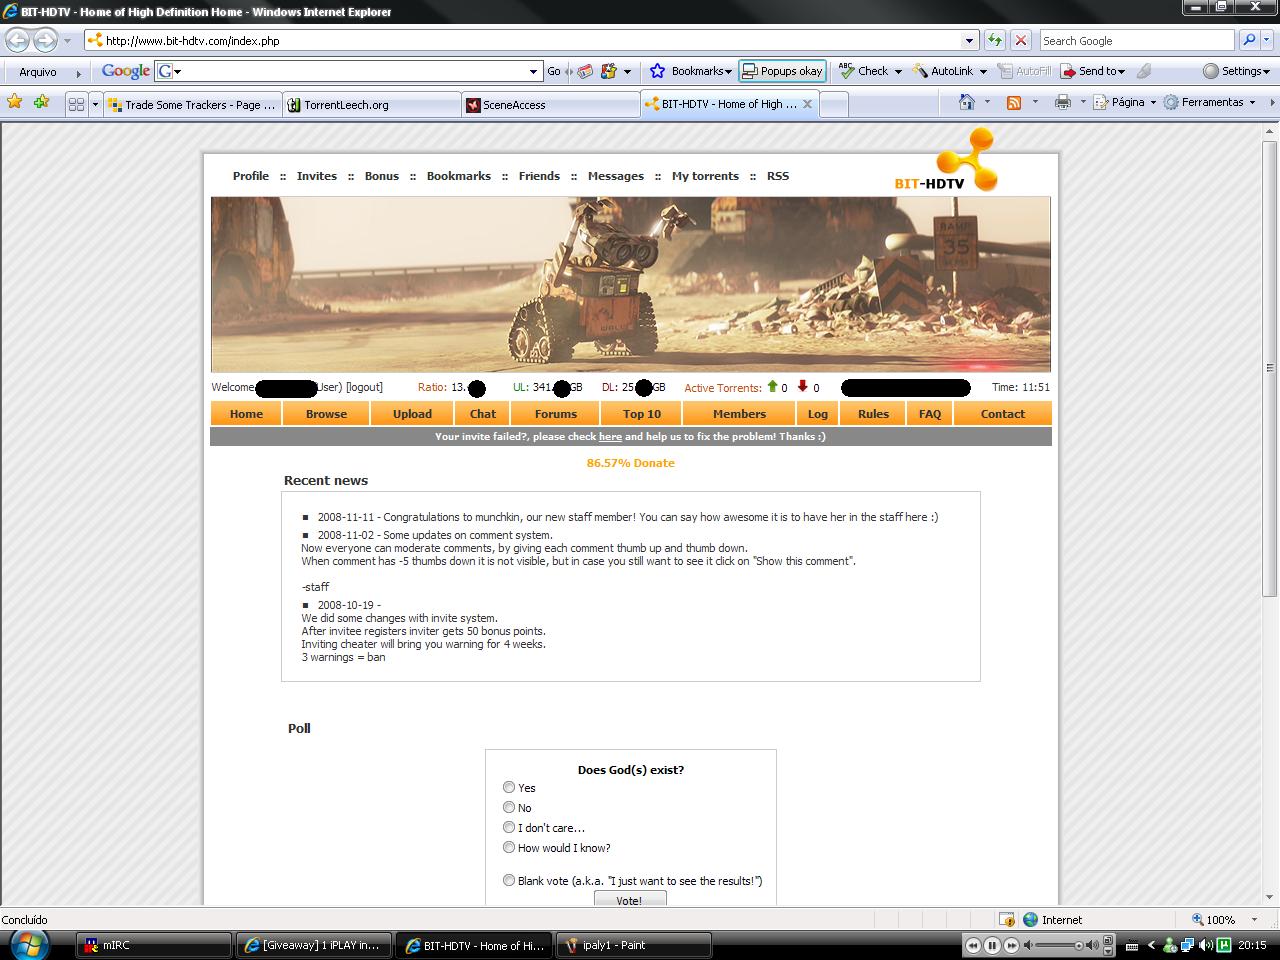This screenshot has height=960, width=1280.
Task: Open the Google toolbar Settings dropdown
Action: coord(1236,71)
